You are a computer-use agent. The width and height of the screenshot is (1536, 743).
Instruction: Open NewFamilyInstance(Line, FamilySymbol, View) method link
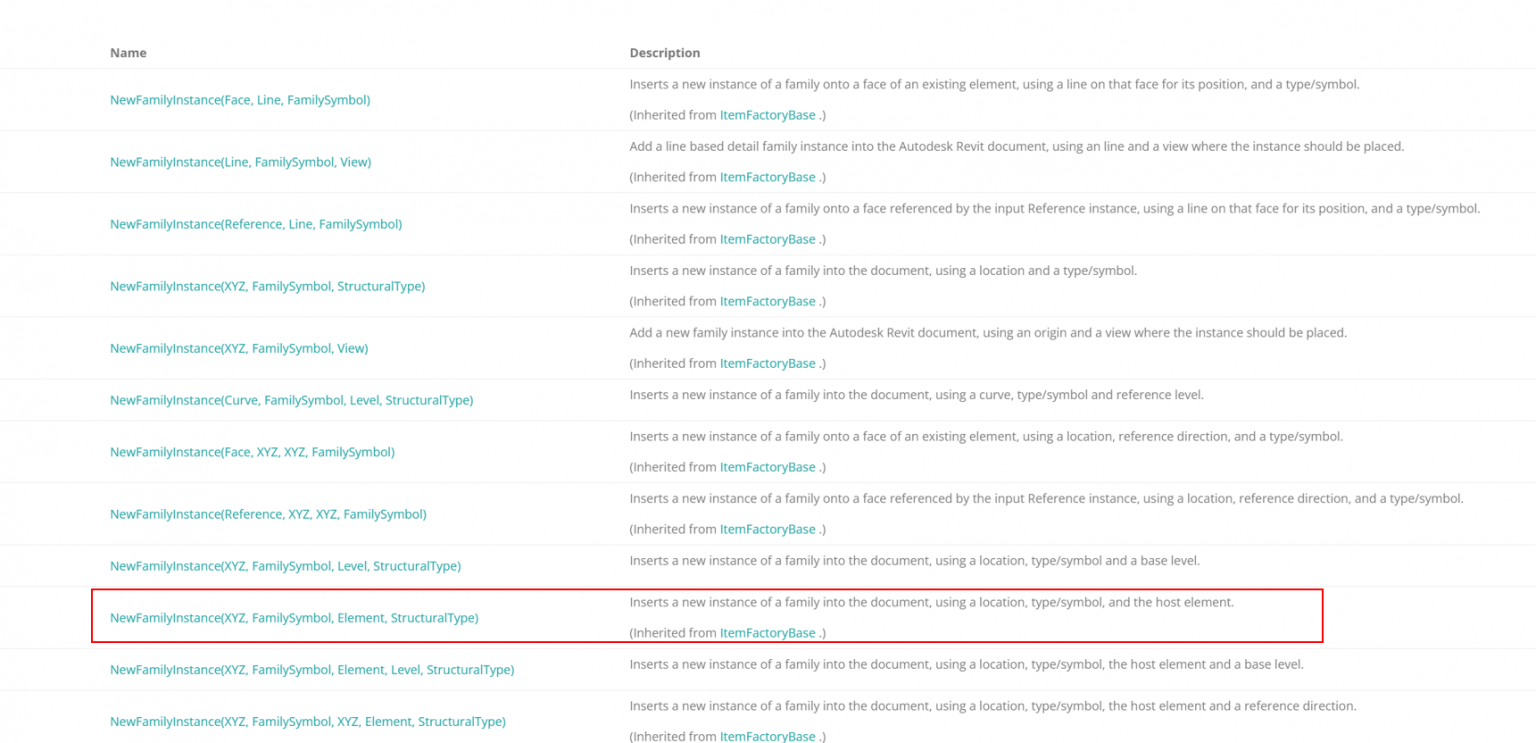tap(240, 162)
